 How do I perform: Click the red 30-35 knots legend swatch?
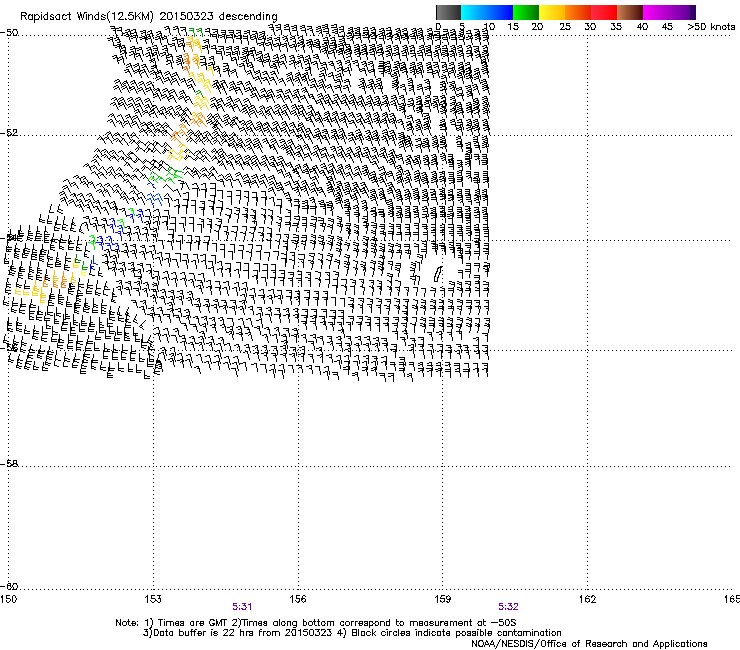point(604,12)
